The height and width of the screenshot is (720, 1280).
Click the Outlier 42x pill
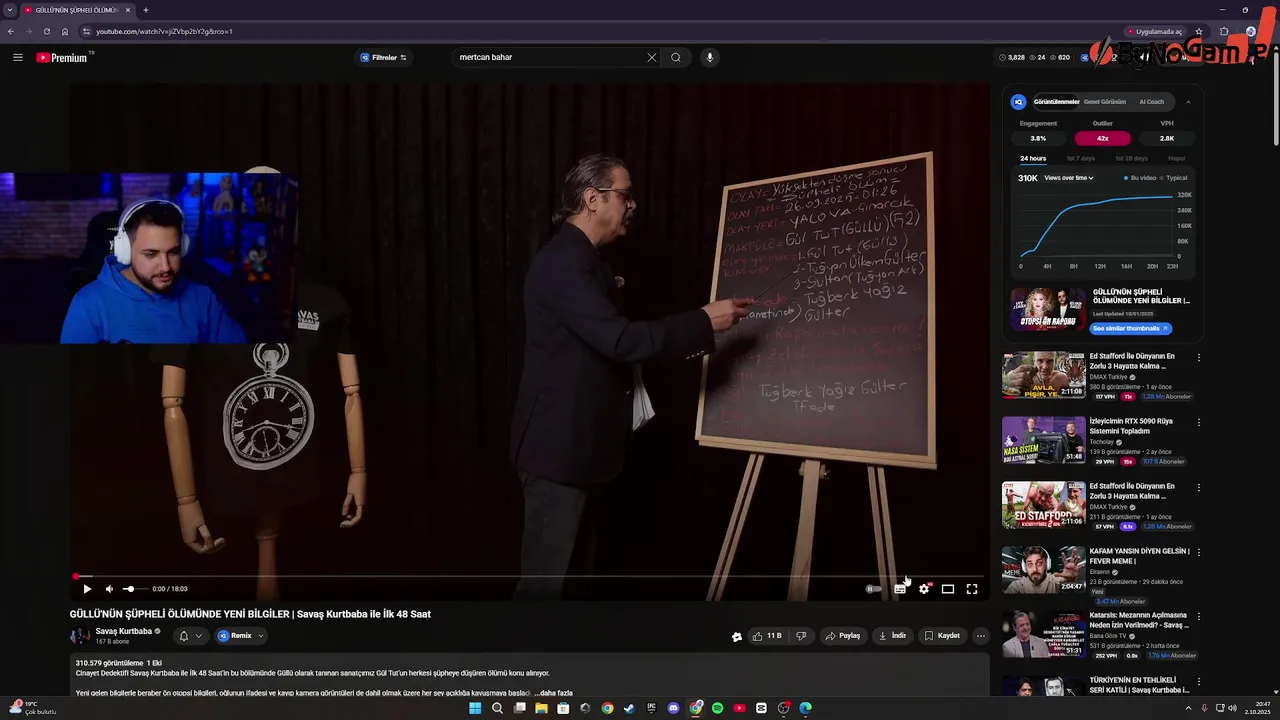click(x=1103, y=138)
